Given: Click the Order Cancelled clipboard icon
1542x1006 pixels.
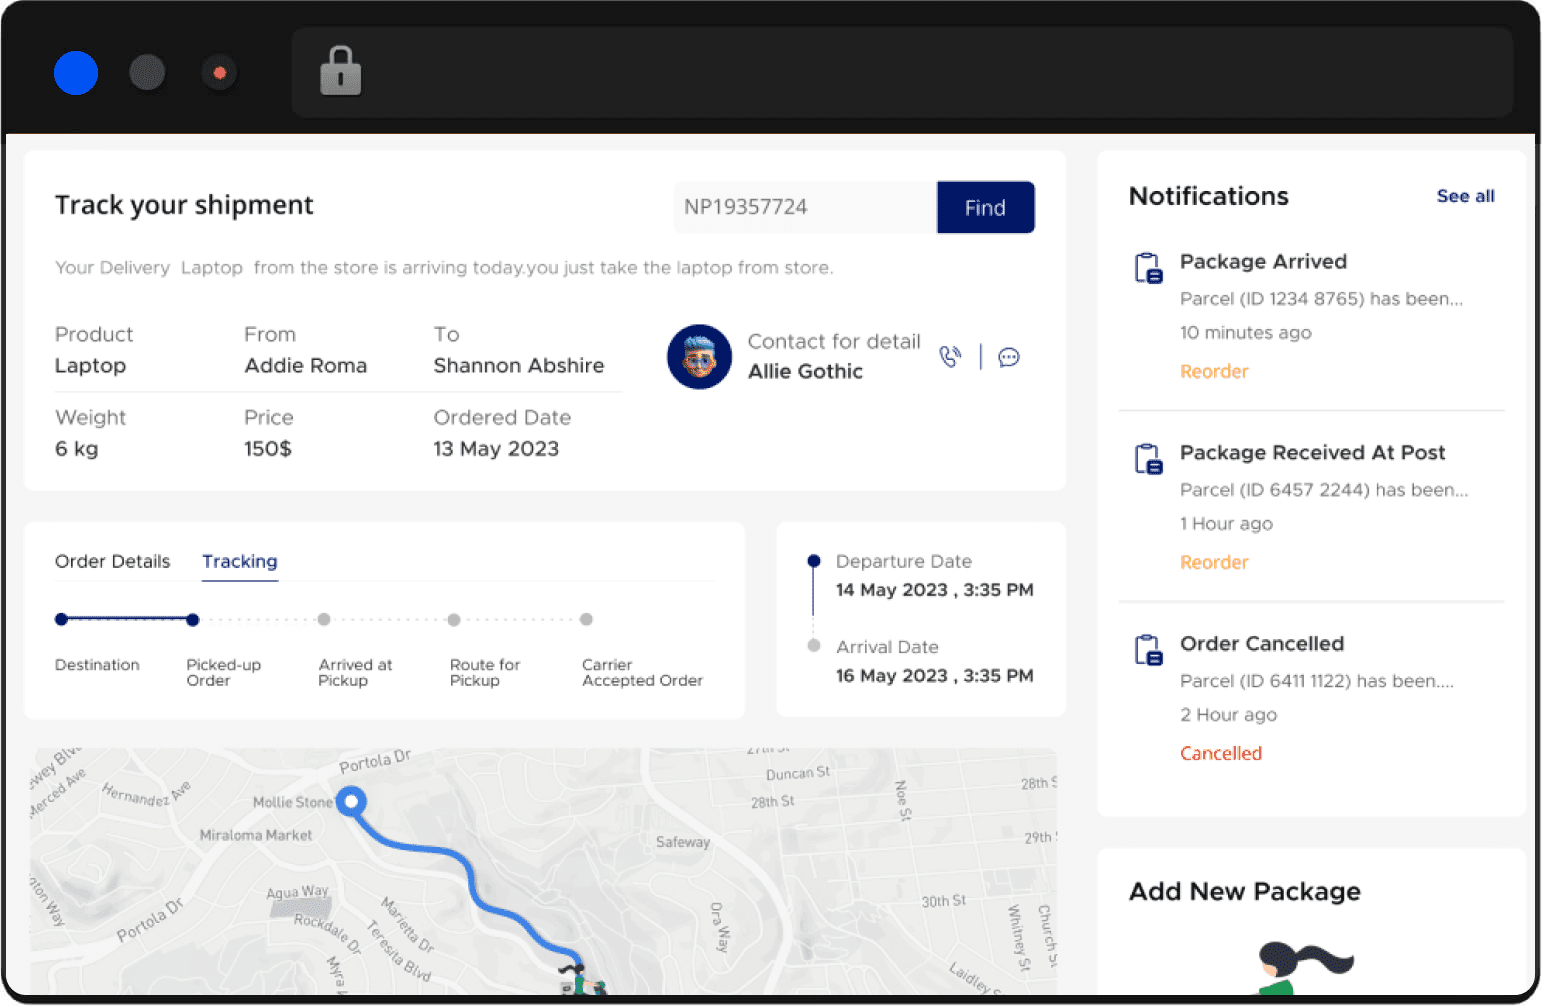Looking at the screenshot, I should (1148, 650).
